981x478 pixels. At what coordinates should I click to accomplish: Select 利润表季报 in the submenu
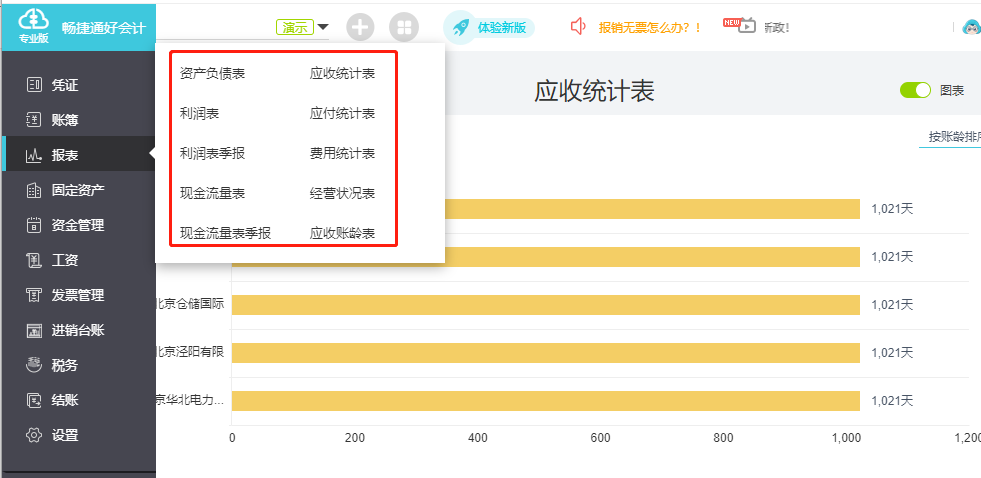click(212, 153)
